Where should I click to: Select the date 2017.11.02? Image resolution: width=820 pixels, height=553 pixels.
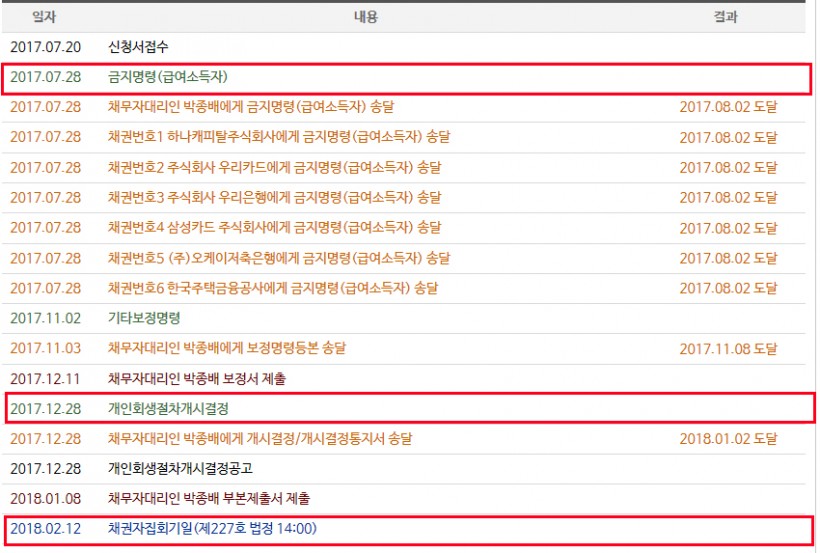pos(45,318)
